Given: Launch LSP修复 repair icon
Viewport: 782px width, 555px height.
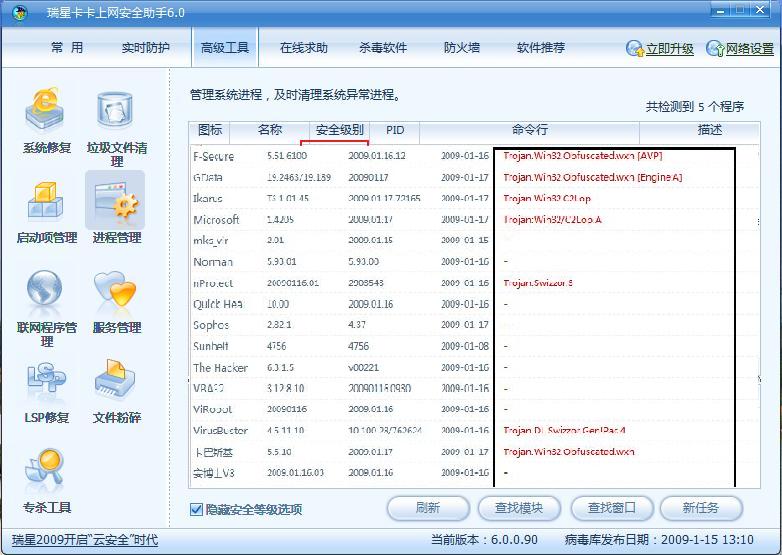Looking at the screenshot, I should (x=45, y=380).
